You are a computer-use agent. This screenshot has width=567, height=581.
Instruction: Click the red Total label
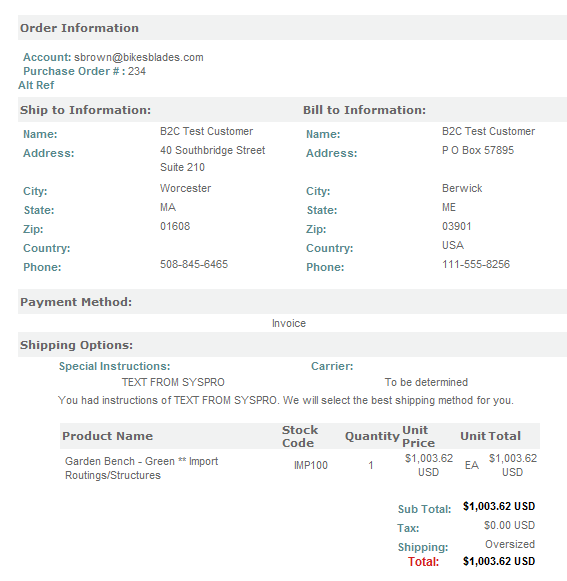point(424,562)
